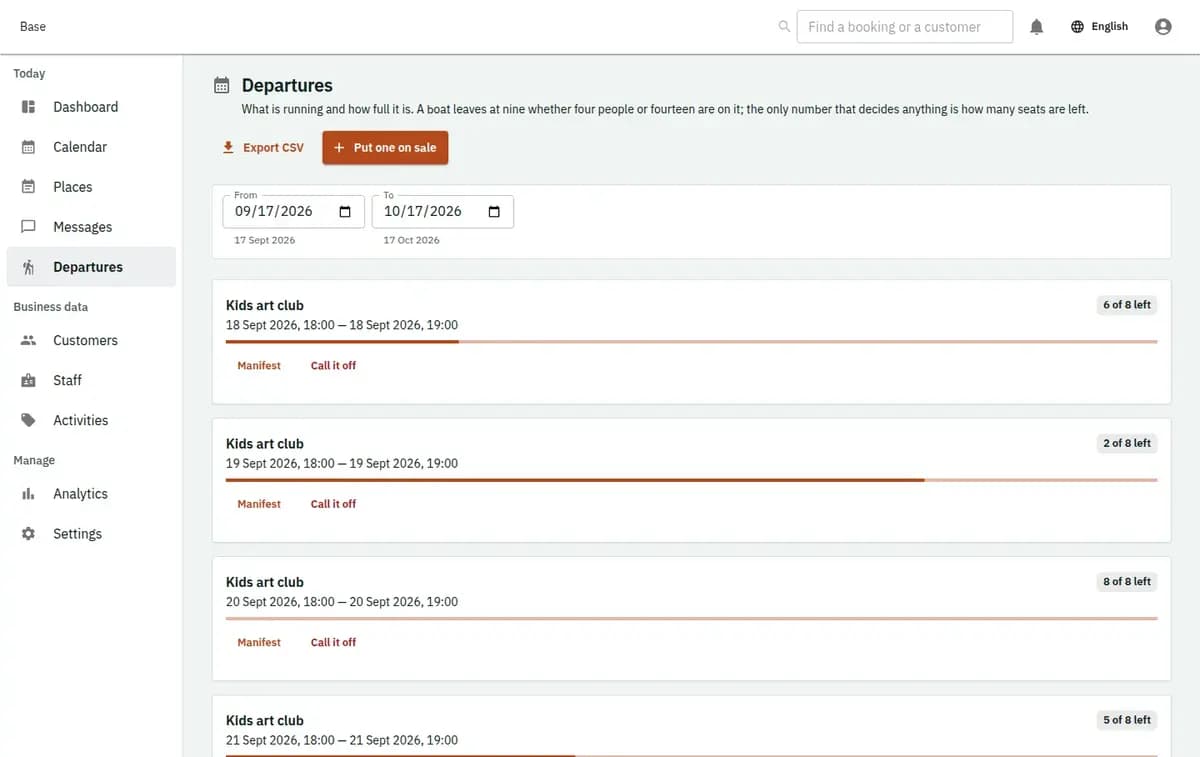The image size is (1200, 757).
Task: Select Departures in sidebar
Action: (x=91, y=267)
